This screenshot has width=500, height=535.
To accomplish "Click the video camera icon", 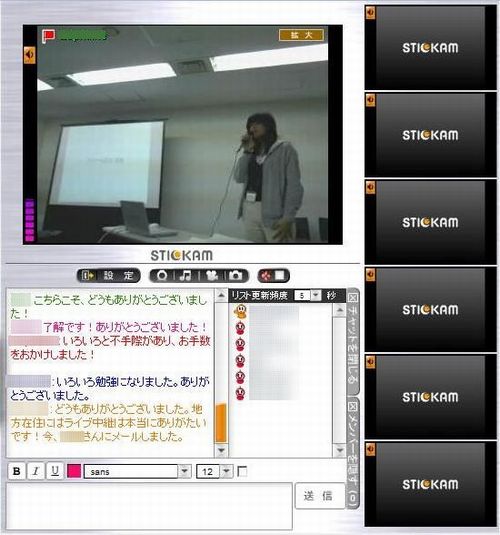I will click(x=212, y=275).
